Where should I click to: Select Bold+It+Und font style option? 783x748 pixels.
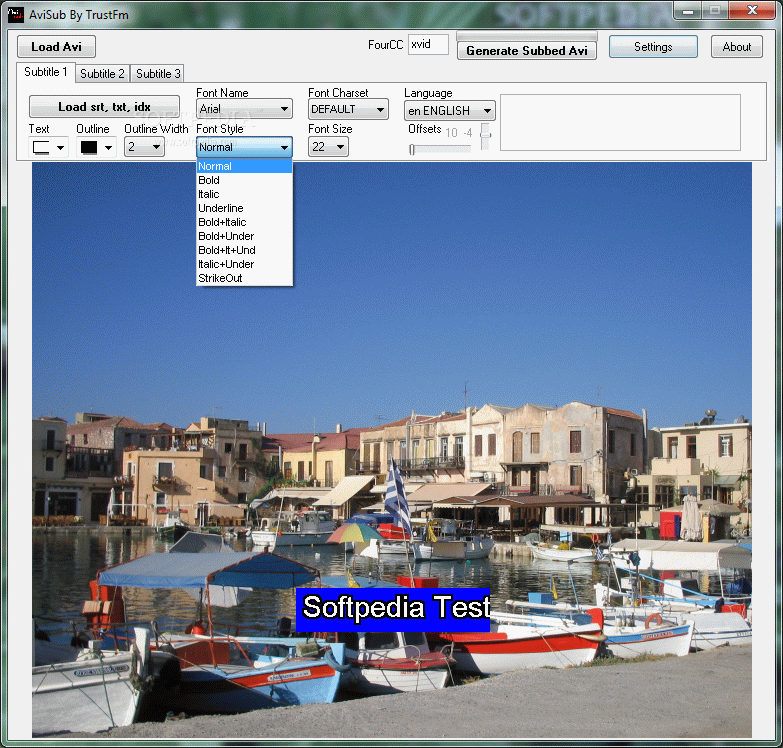click(244, 250)
